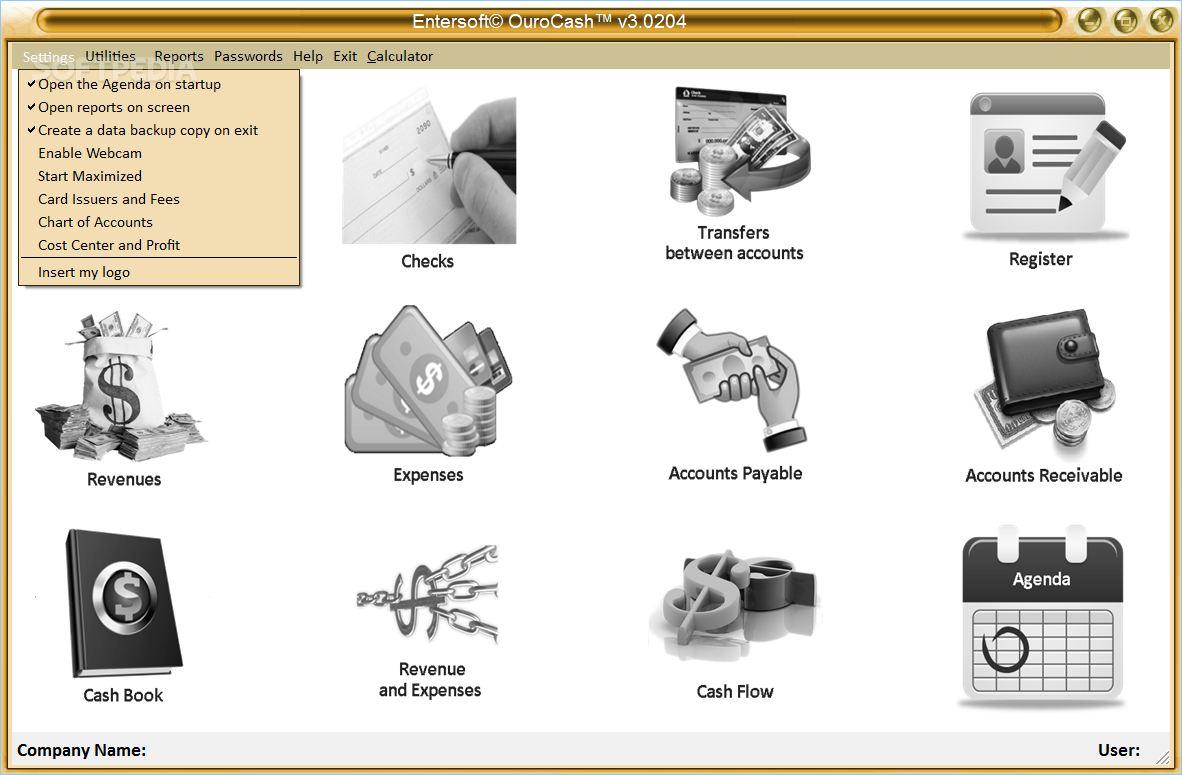Maximize the window with middle gold button

coord(1125,20)
